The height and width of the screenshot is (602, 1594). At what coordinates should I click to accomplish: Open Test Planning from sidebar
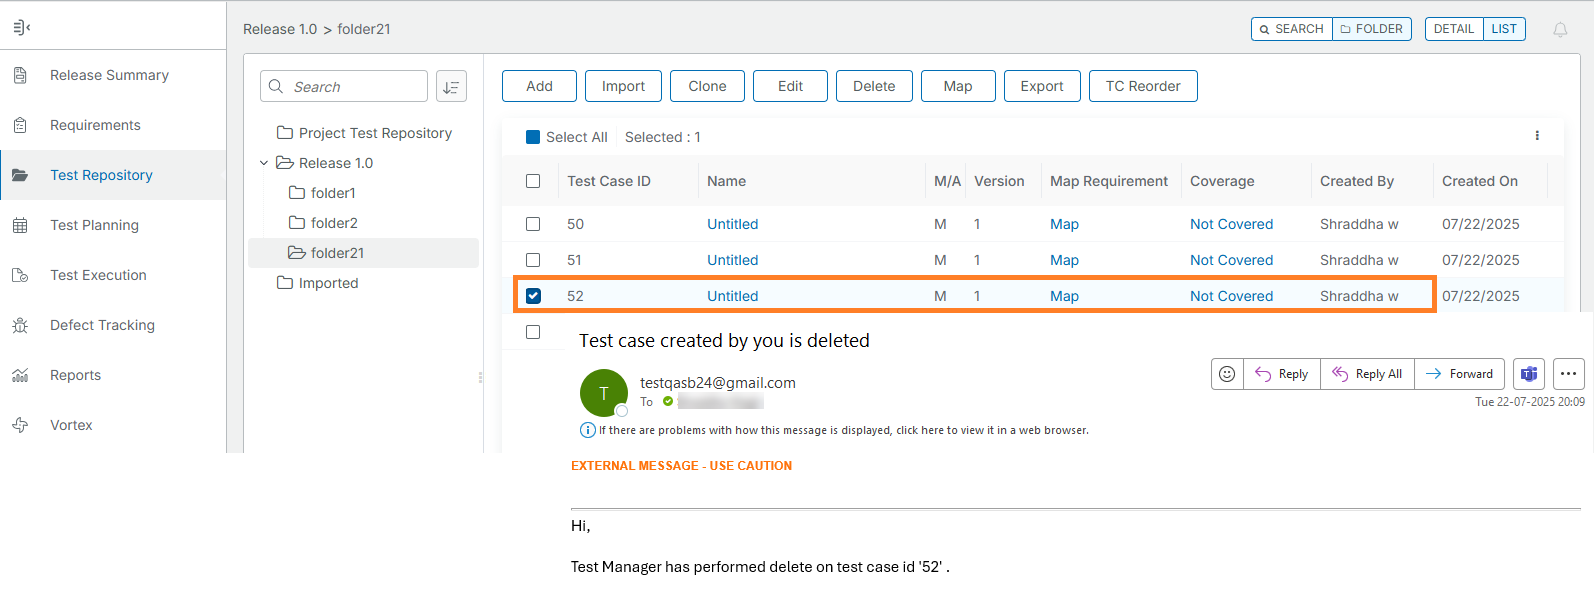(94, 225)
